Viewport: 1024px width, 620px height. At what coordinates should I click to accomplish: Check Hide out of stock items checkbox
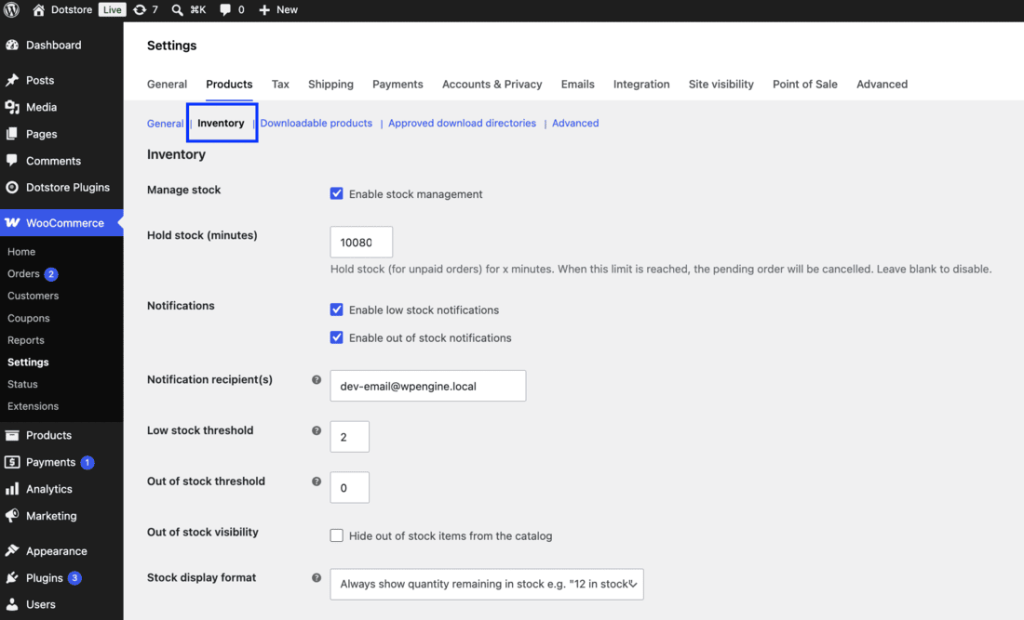pyautogui.click(x=336, y=536)
